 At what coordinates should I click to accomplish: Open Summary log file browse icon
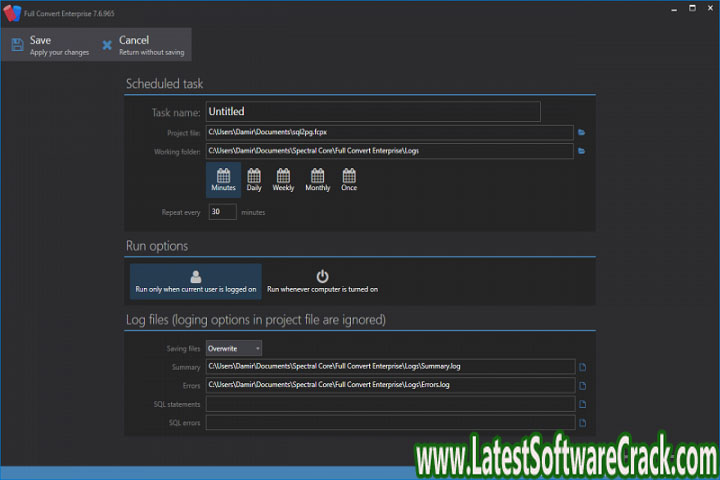coord(582,367)
